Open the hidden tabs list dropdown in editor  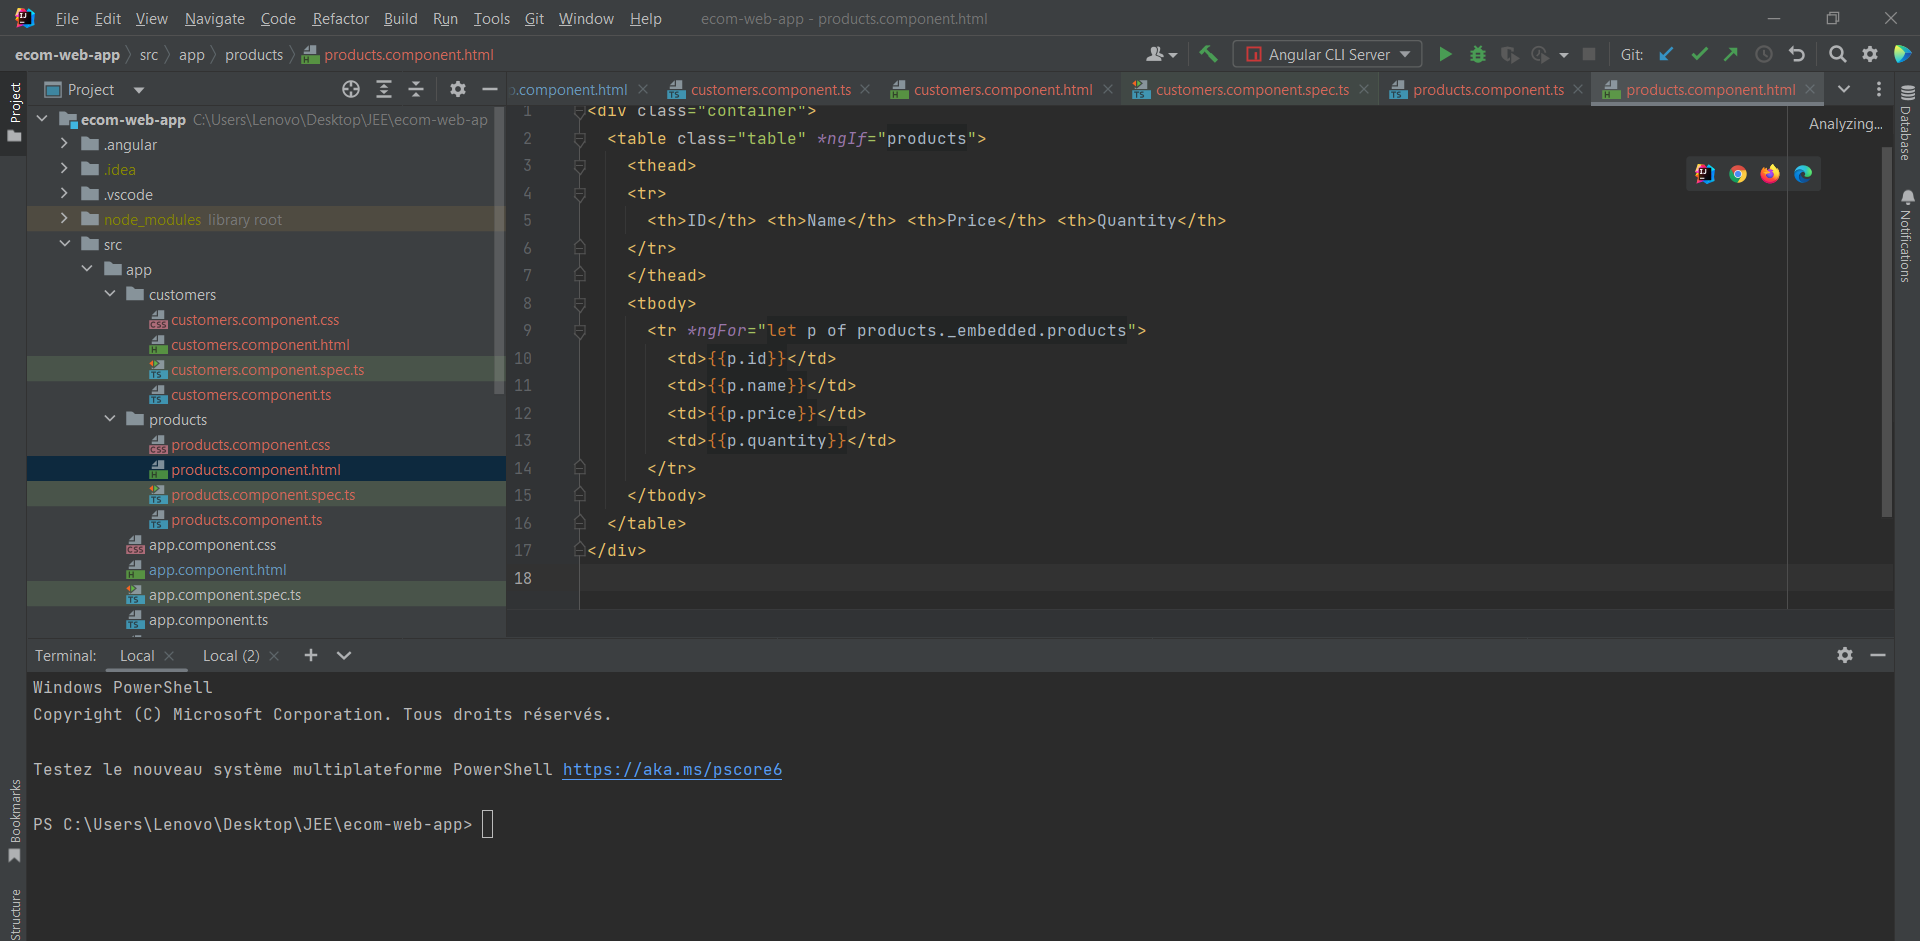(1845, 89)
